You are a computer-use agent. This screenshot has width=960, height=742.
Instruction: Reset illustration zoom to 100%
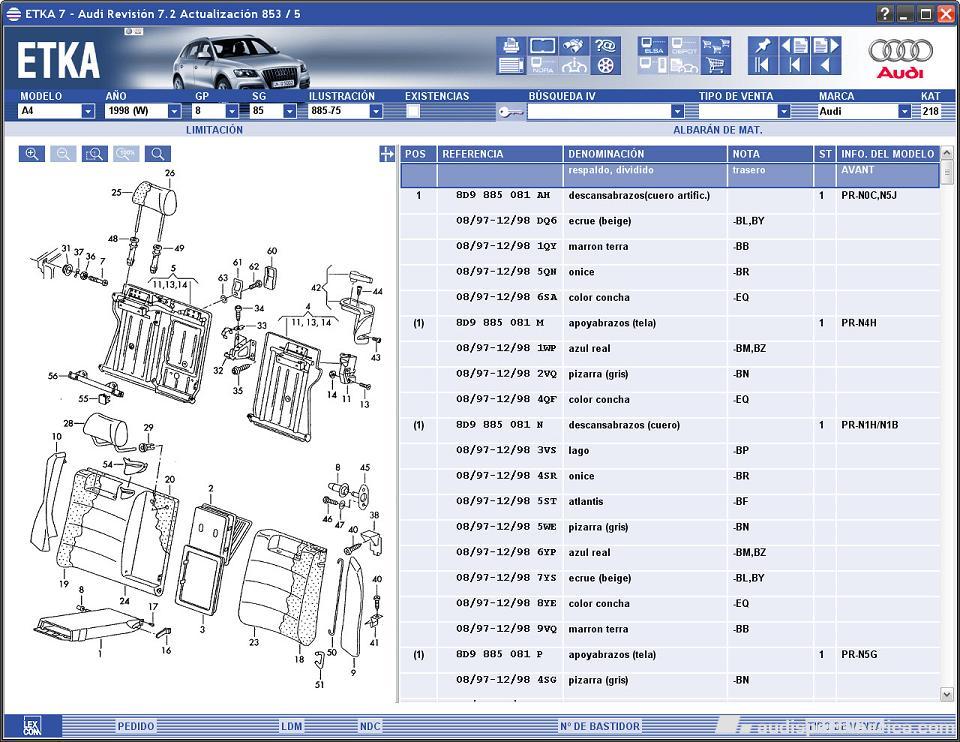[126, 154]
